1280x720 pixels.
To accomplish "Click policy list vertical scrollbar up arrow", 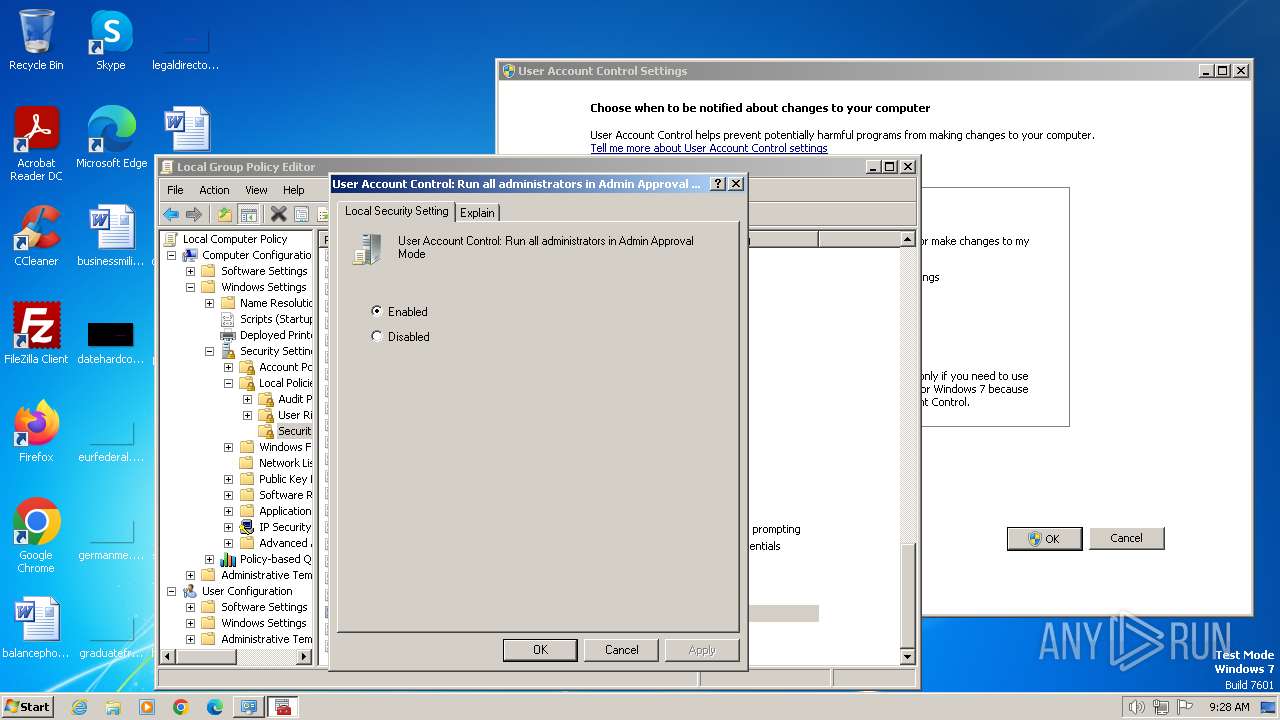I will [x=907, y=239].
